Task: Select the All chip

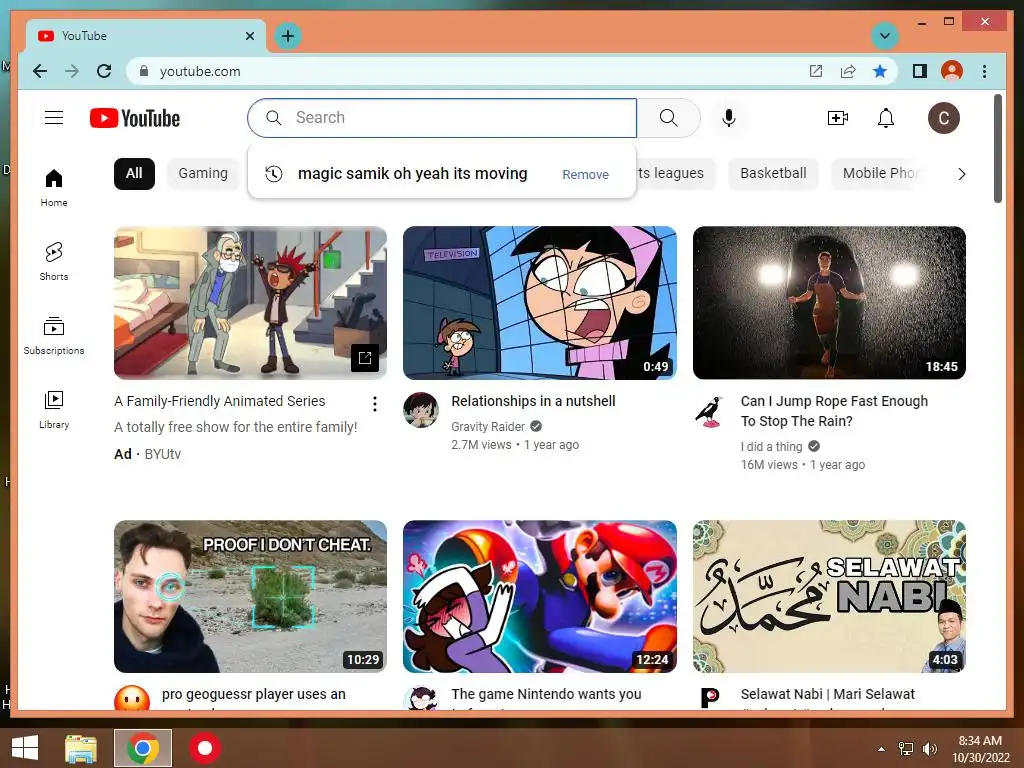Action: 134,173
